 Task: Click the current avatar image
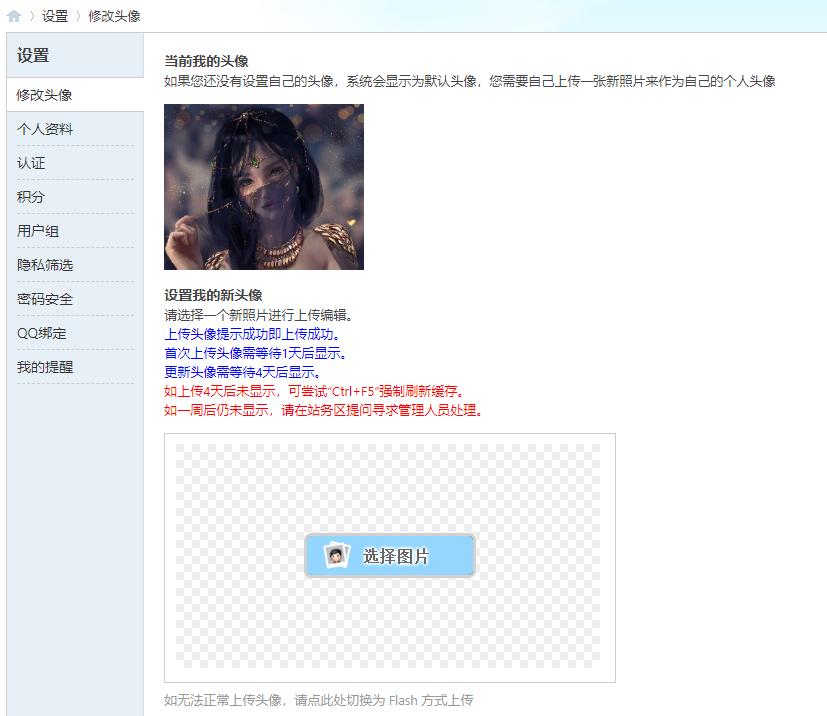(262, 186)
